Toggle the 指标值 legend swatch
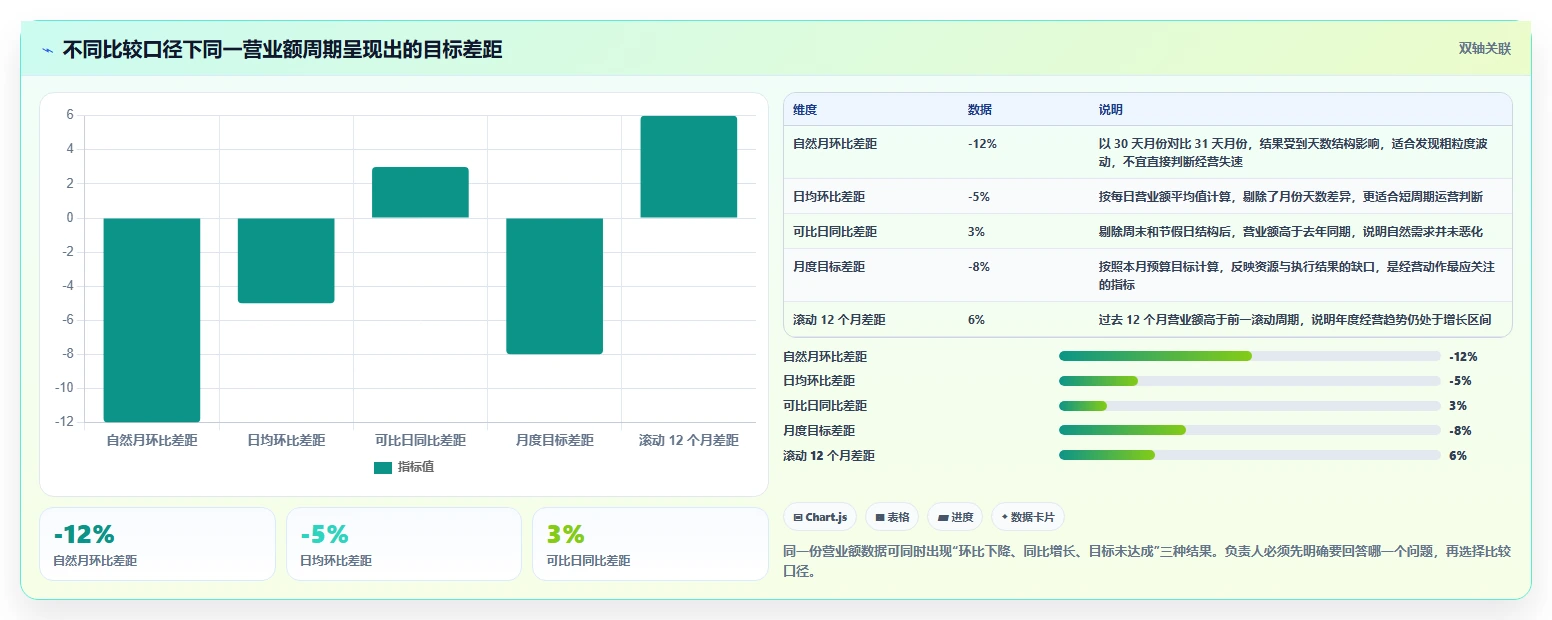This screenshot has width=1552, height=620. click(383, 467)
